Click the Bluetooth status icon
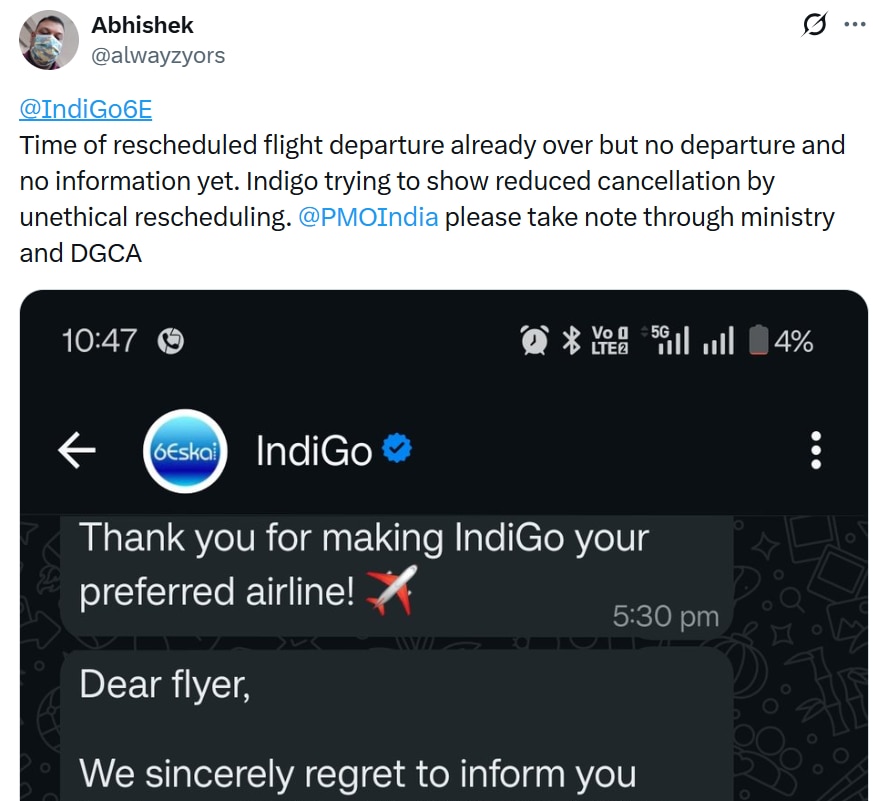This screenshot has width=873, height=801. [x=571, y=341]
